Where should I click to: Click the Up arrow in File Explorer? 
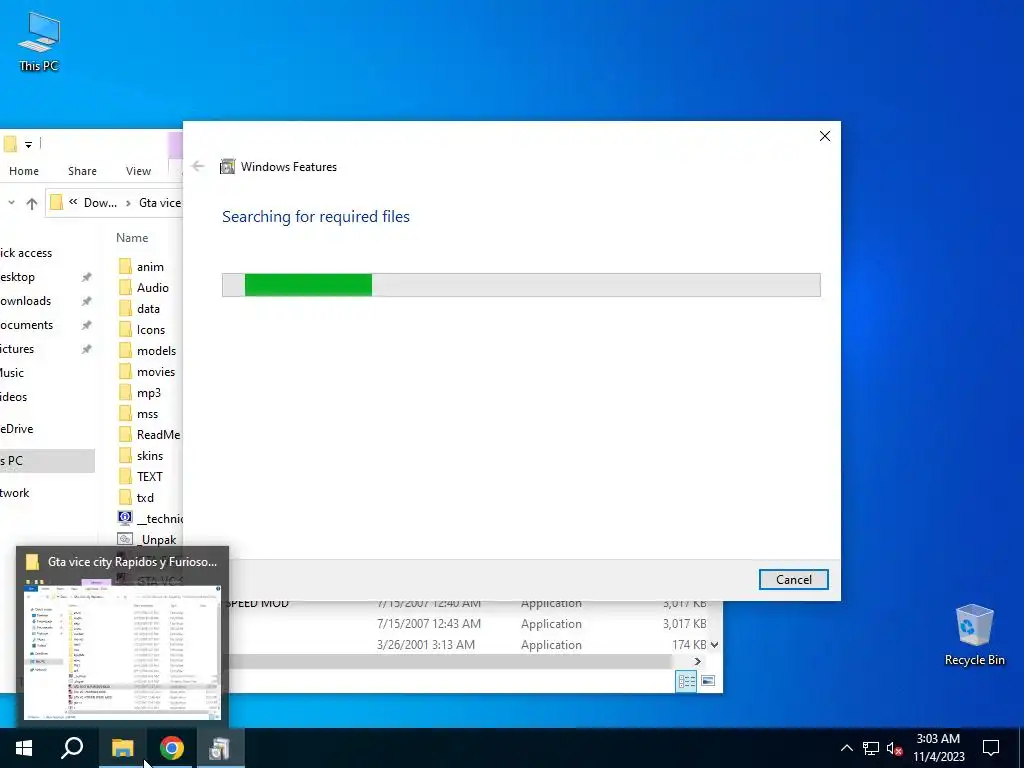[31, 203]
